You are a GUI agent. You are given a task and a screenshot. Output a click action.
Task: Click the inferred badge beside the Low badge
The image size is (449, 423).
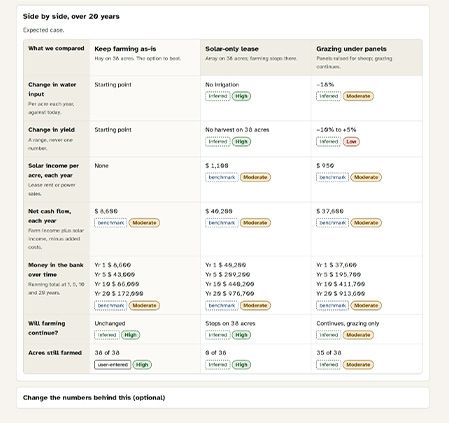tap(329, 142)
